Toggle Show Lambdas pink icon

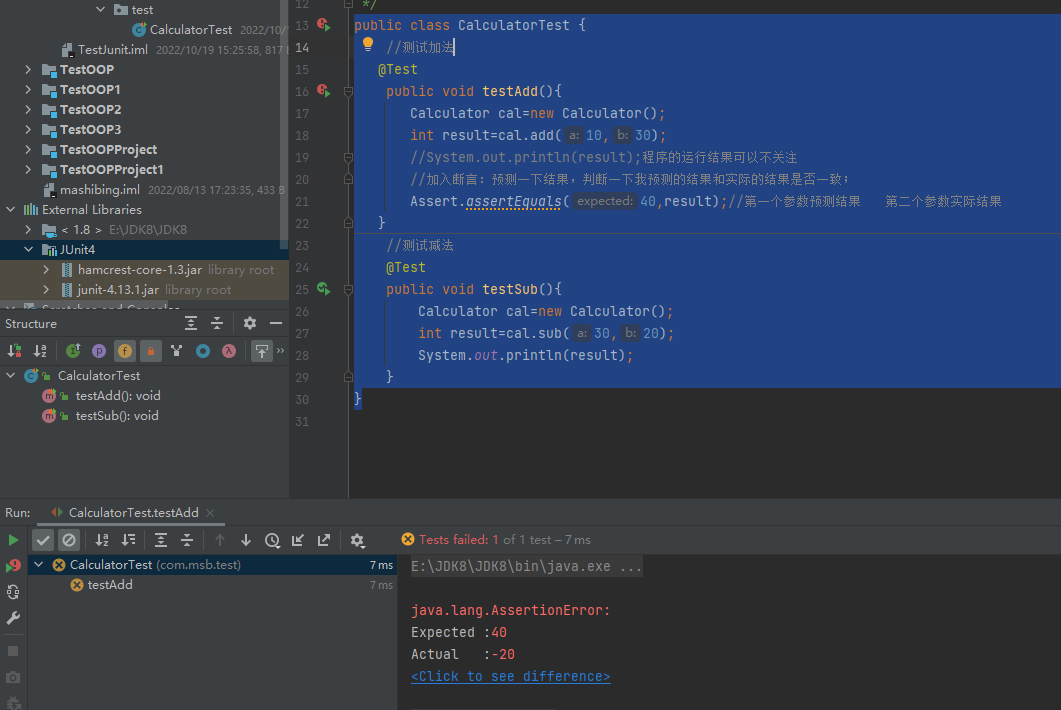pos(229,351)
